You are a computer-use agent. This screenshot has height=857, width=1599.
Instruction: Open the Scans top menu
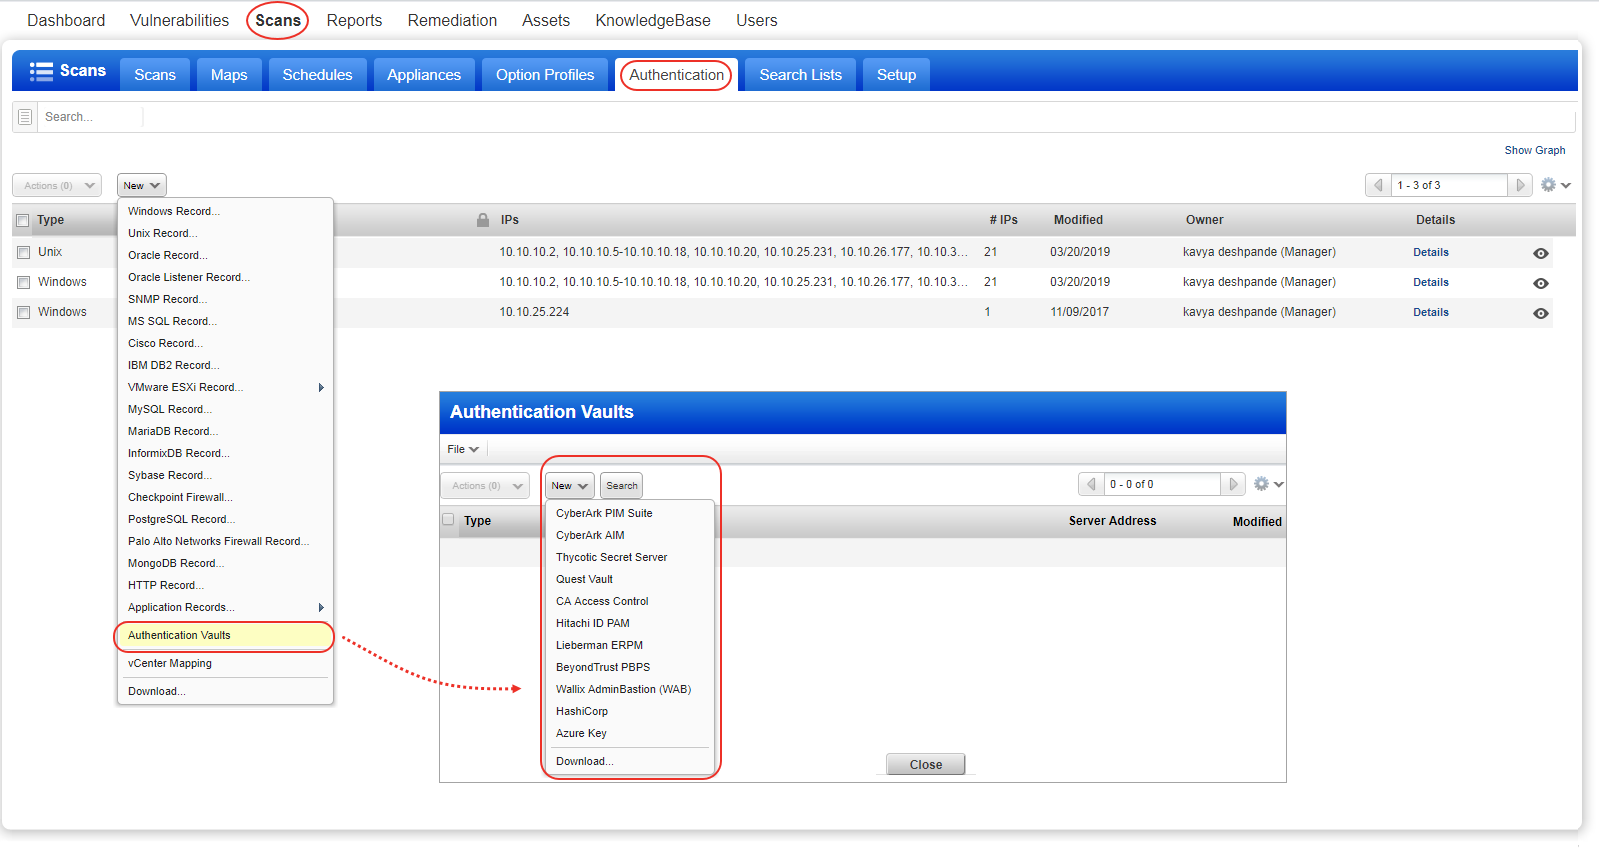click(x=278, y=20)
